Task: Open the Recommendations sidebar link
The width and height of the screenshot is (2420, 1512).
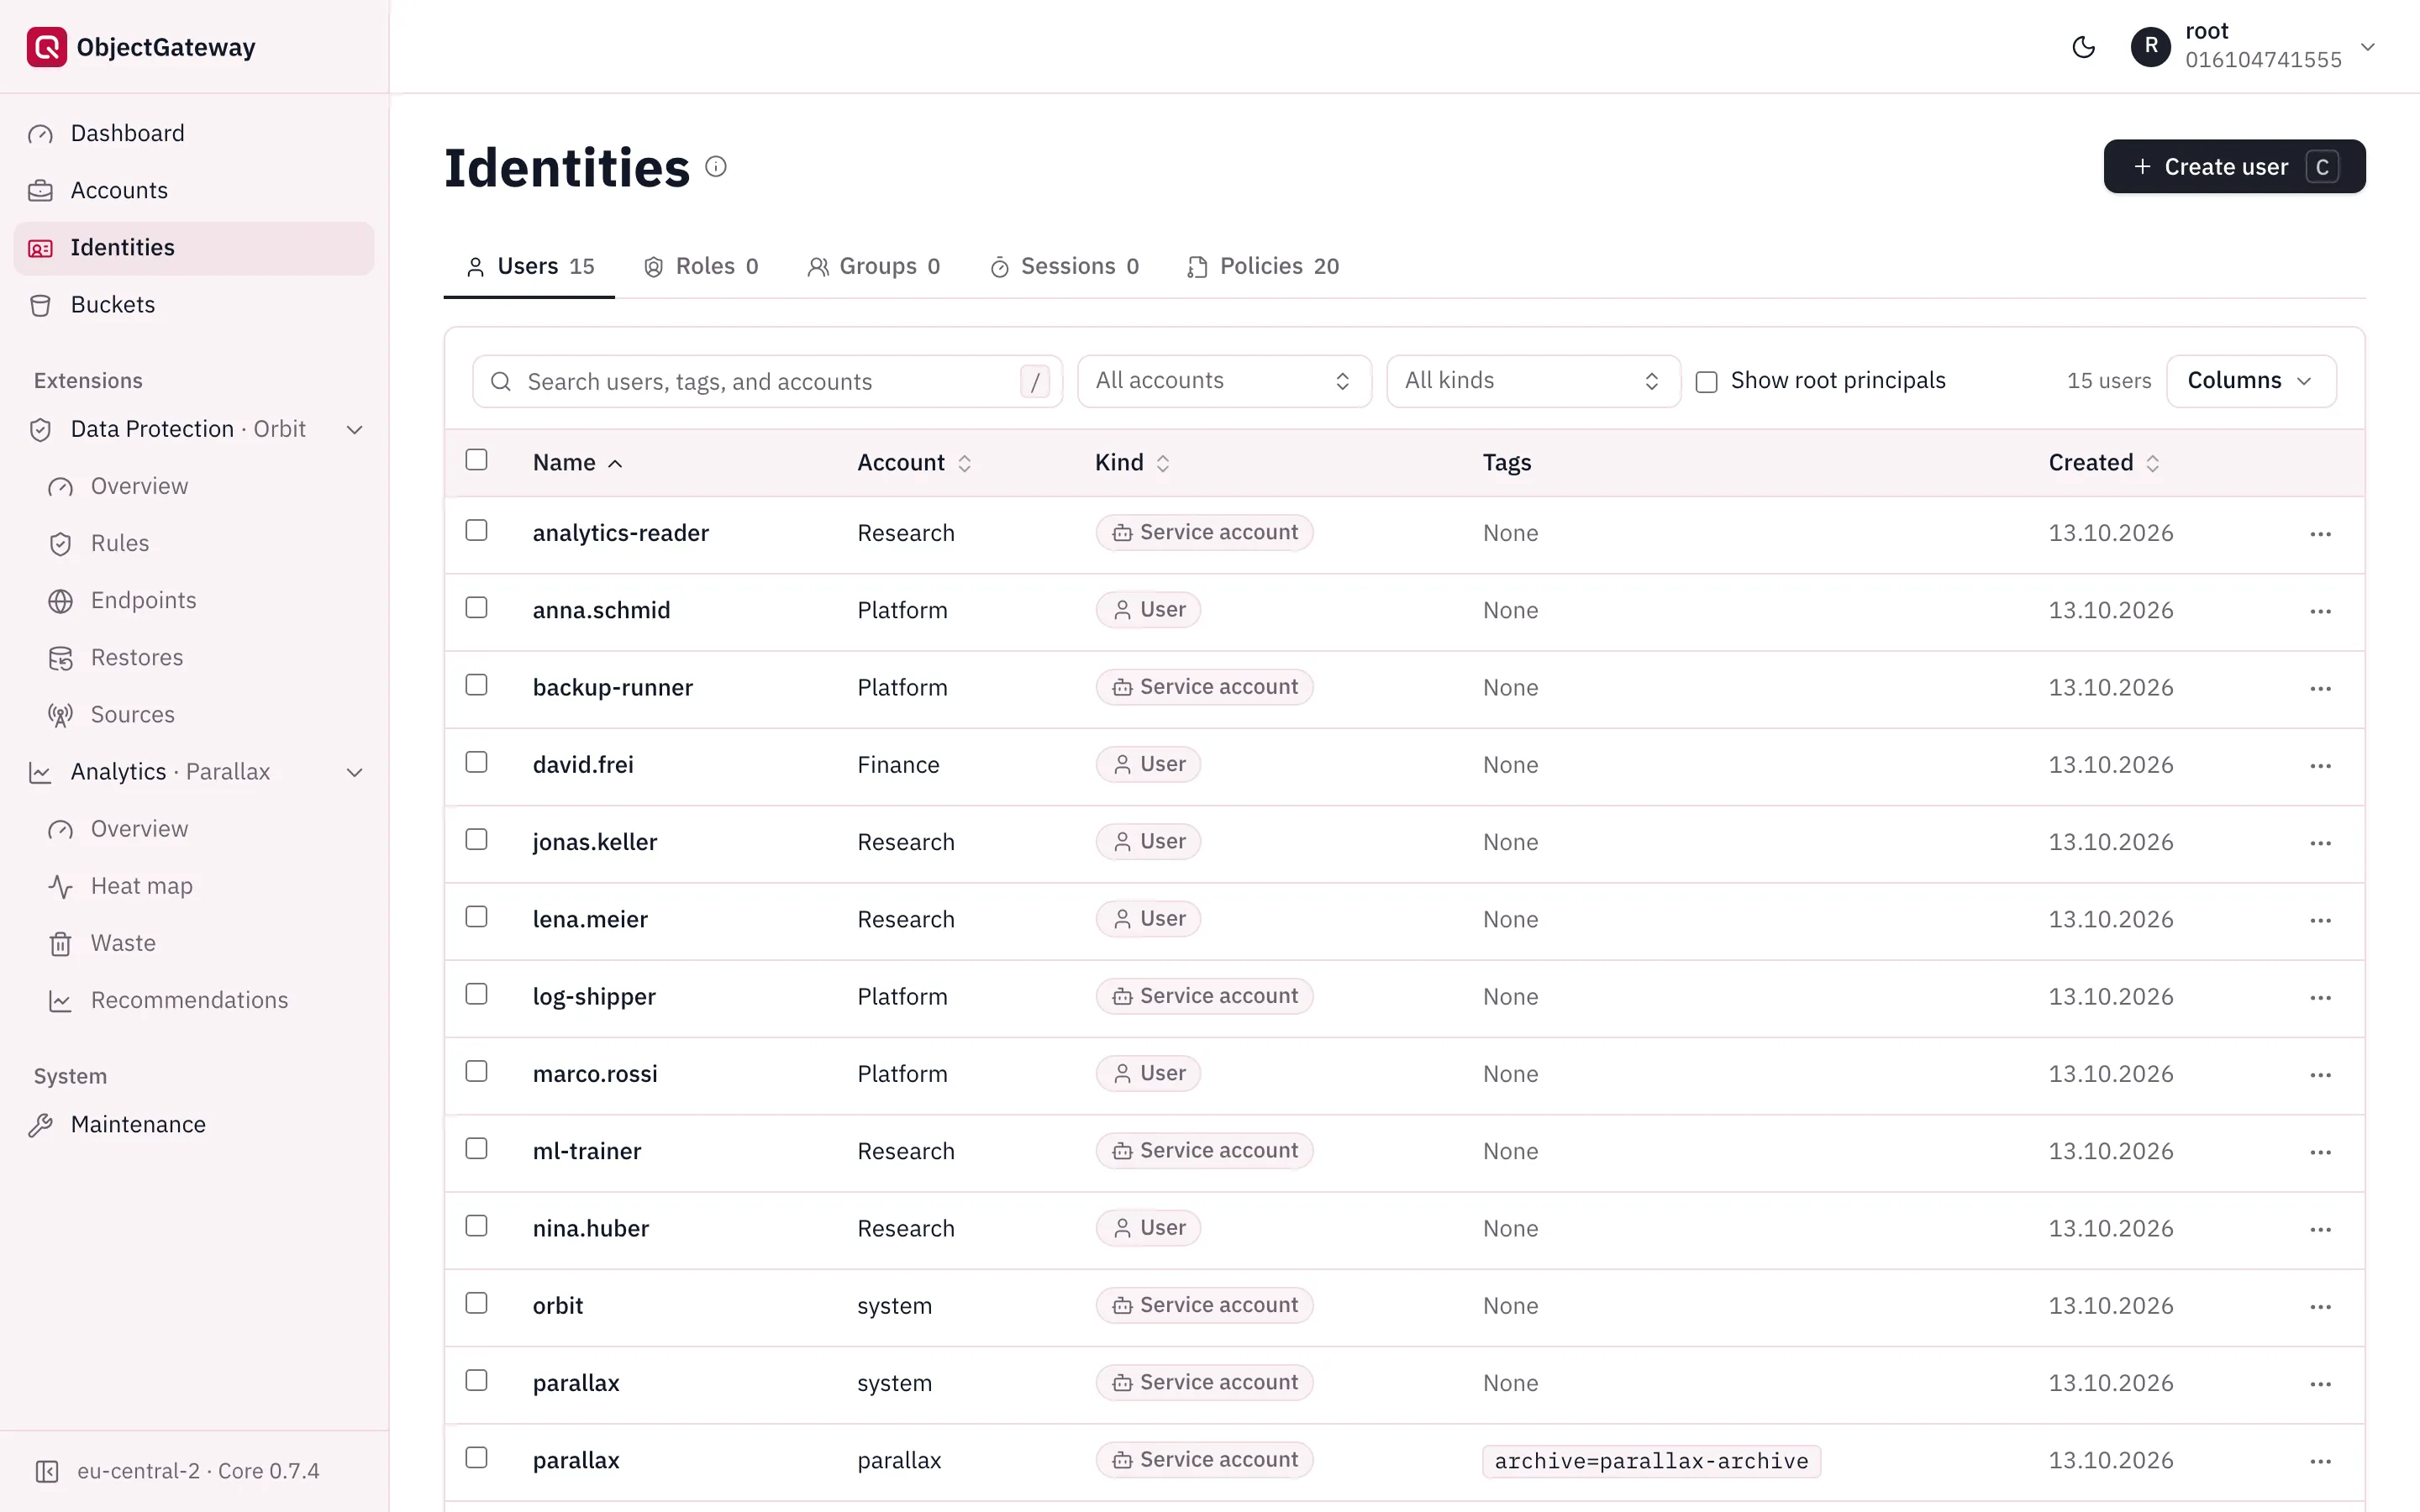Action: point(189,1001)
